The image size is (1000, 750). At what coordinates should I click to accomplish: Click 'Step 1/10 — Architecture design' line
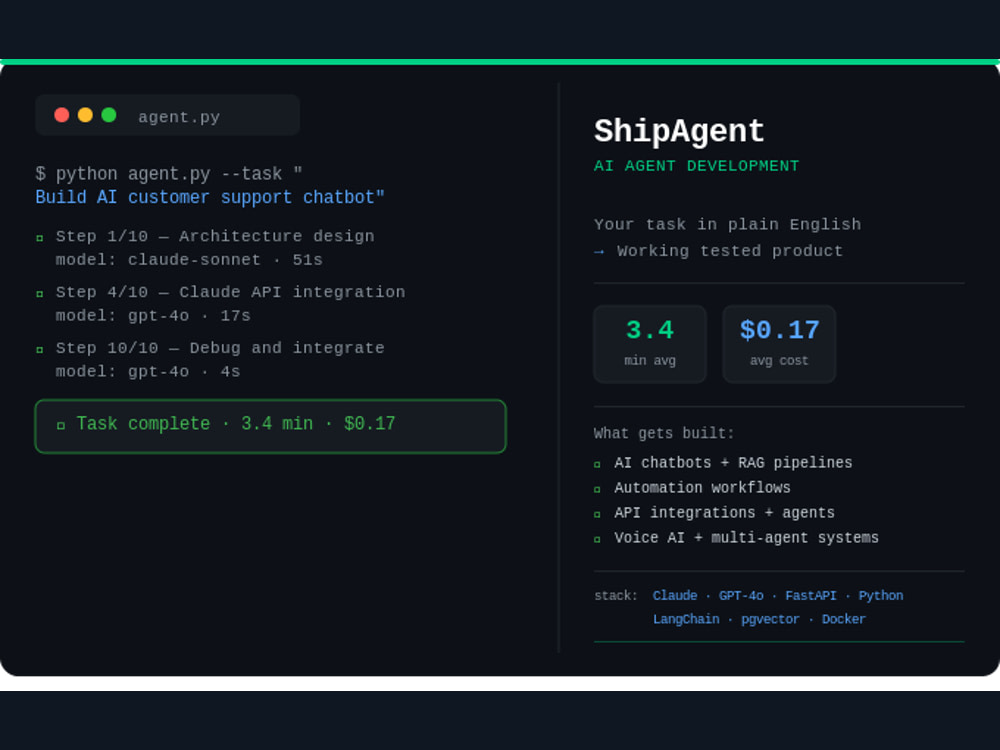click(x=215, y=237)
